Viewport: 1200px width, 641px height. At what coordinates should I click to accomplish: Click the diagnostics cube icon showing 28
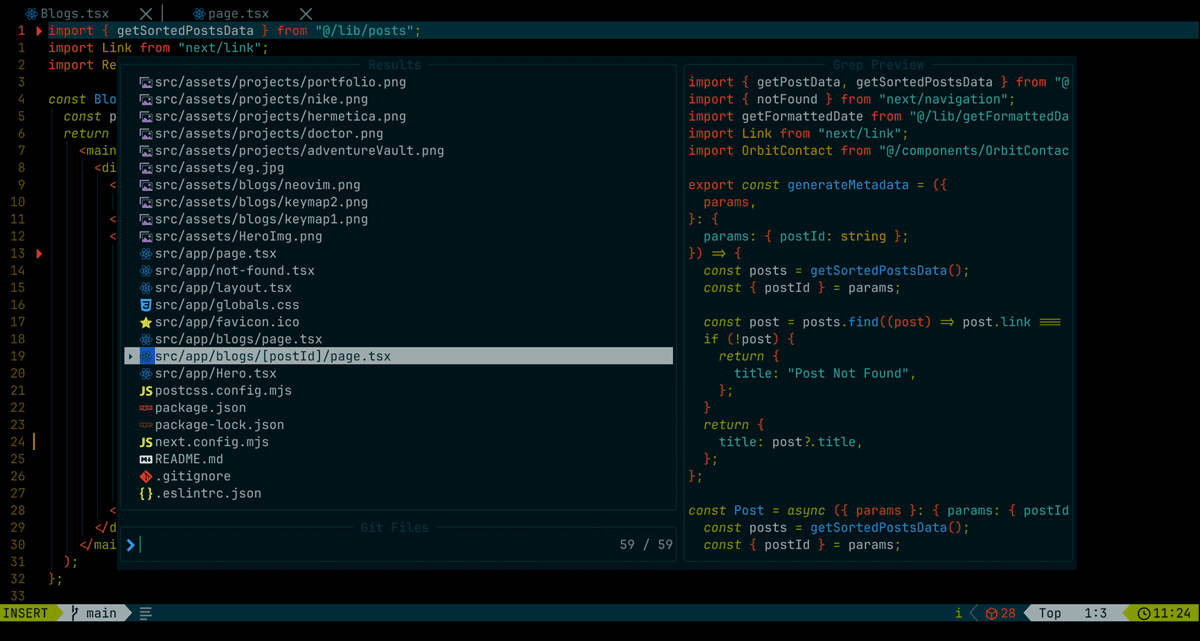point(992,613)
